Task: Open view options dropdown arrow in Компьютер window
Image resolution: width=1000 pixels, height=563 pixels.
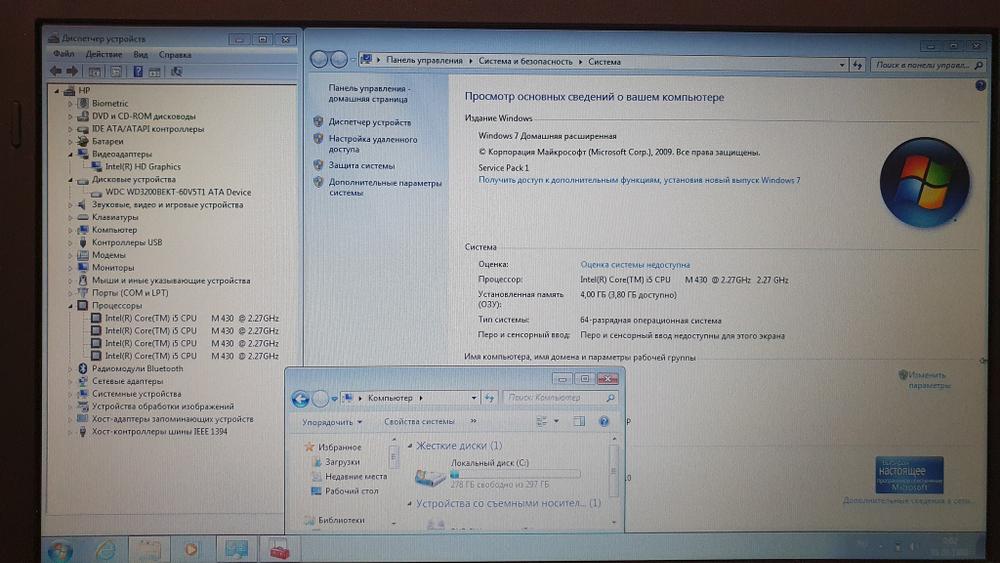Action: point(556,421)
